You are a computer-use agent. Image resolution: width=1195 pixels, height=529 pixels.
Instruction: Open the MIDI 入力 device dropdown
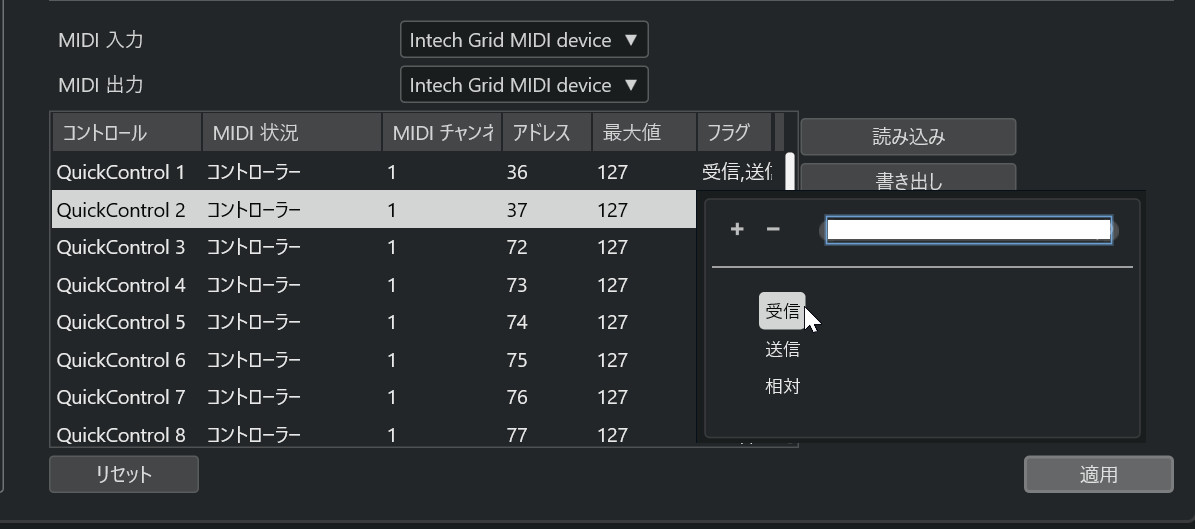tap(524, 41)
